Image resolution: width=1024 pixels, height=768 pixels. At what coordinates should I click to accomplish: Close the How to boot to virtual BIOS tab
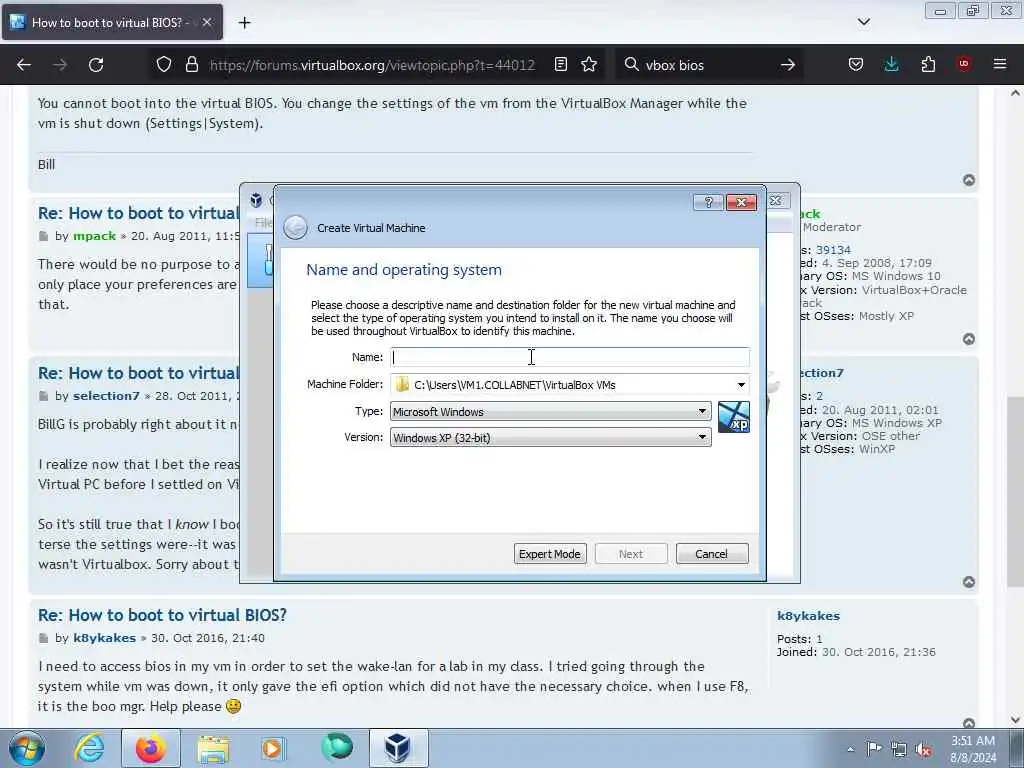point(206,22)
